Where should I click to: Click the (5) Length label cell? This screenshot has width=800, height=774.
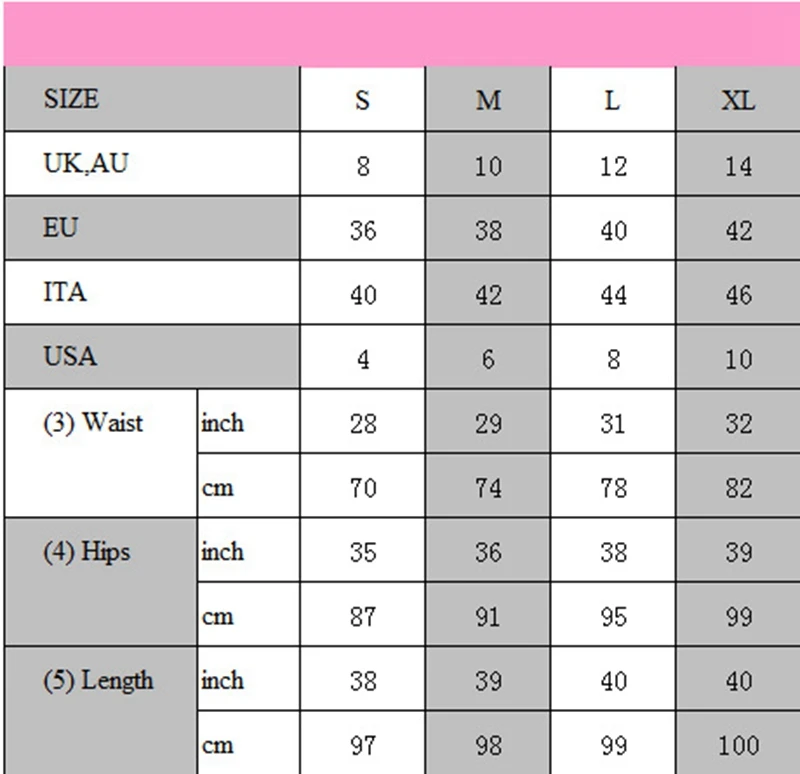pyautogui.click(x=101, y=710)
